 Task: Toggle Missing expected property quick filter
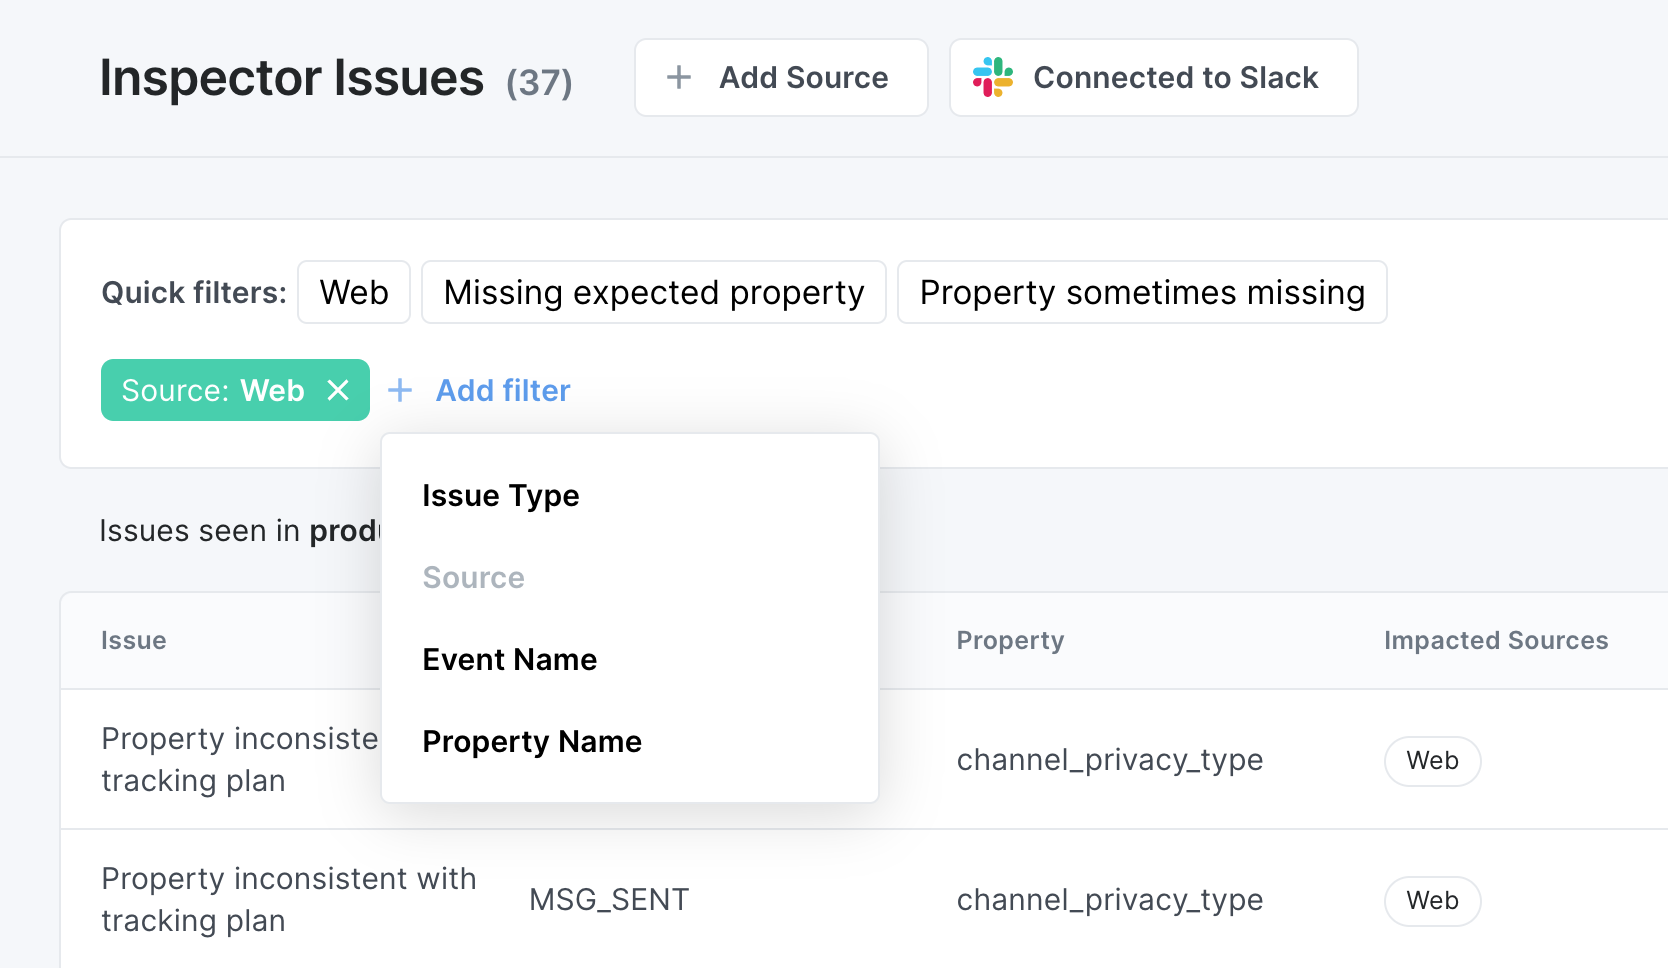click(x=653, y=292)
